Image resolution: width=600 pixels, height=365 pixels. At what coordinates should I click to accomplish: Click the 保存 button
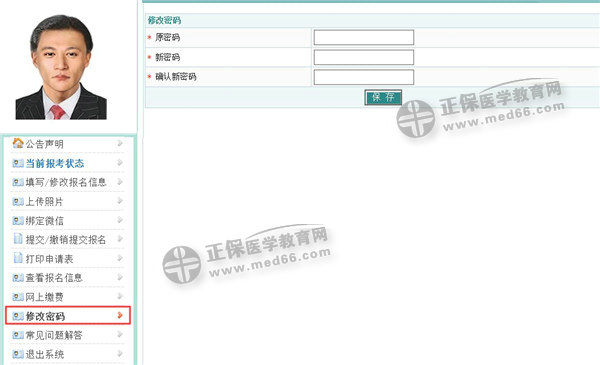click(x=383, y=97)
